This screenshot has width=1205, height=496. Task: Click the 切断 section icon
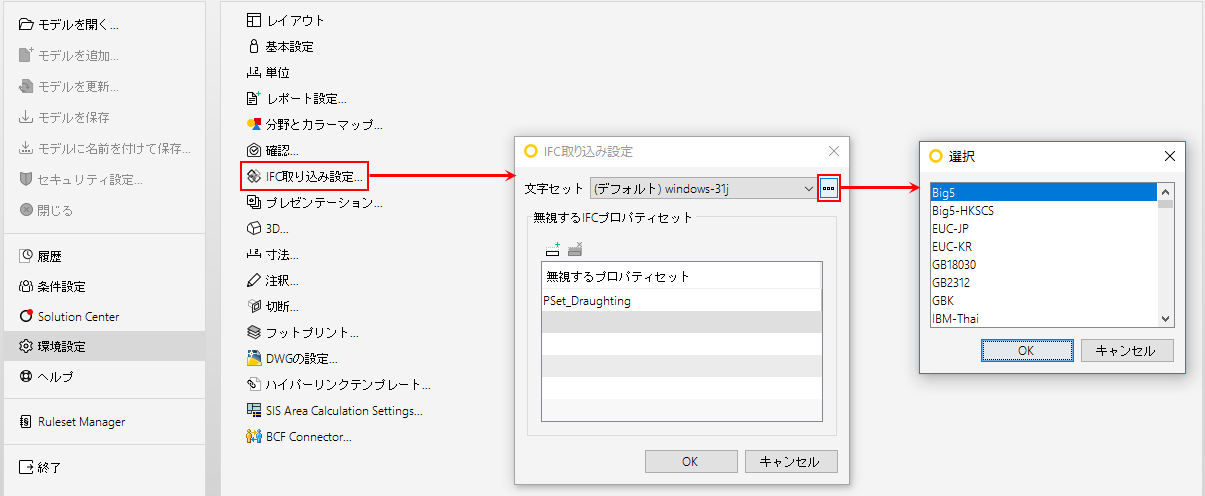click(x=254, y=306)
